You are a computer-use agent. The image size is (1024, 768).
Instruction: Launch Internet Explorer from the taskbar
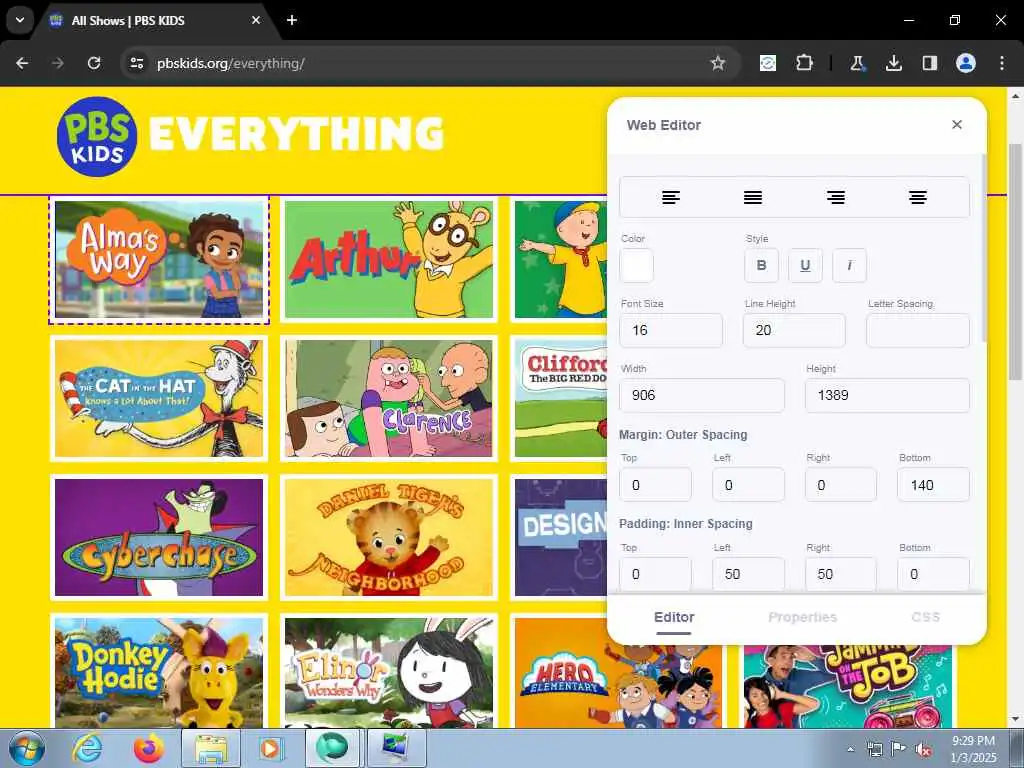(x=87, y=748)
